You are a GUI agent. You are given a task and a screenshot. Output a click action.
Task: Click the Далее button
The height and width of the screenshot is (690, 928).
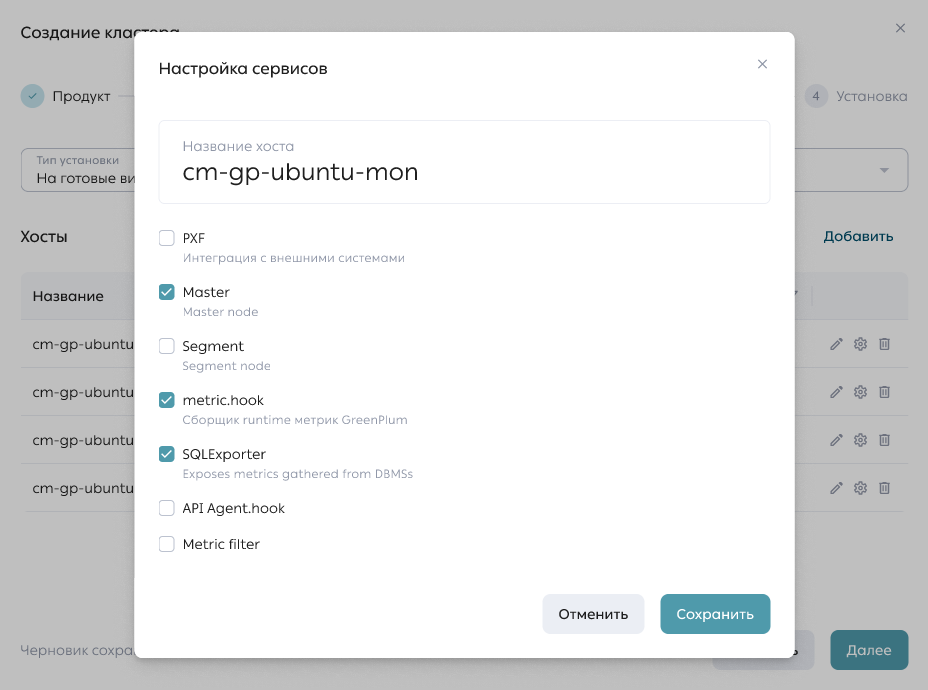(869, 650)
